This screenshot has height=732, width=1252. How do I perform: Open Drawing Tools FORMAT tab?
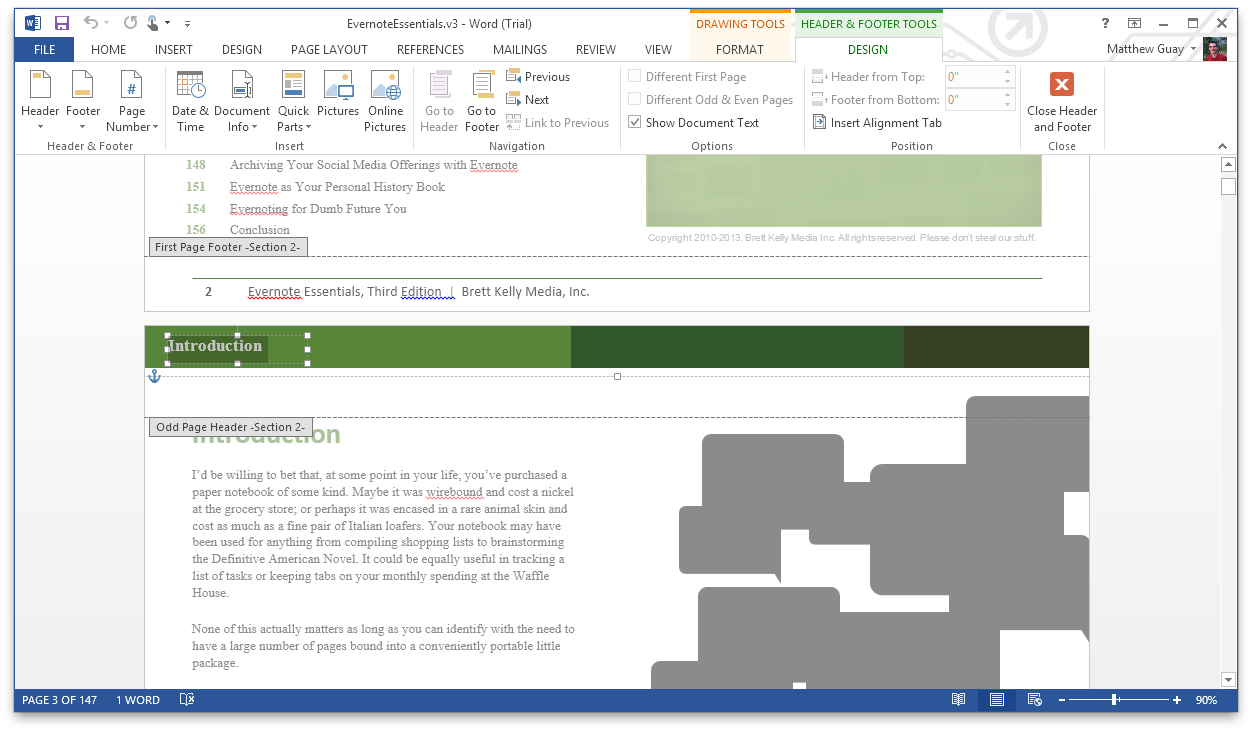740,49
